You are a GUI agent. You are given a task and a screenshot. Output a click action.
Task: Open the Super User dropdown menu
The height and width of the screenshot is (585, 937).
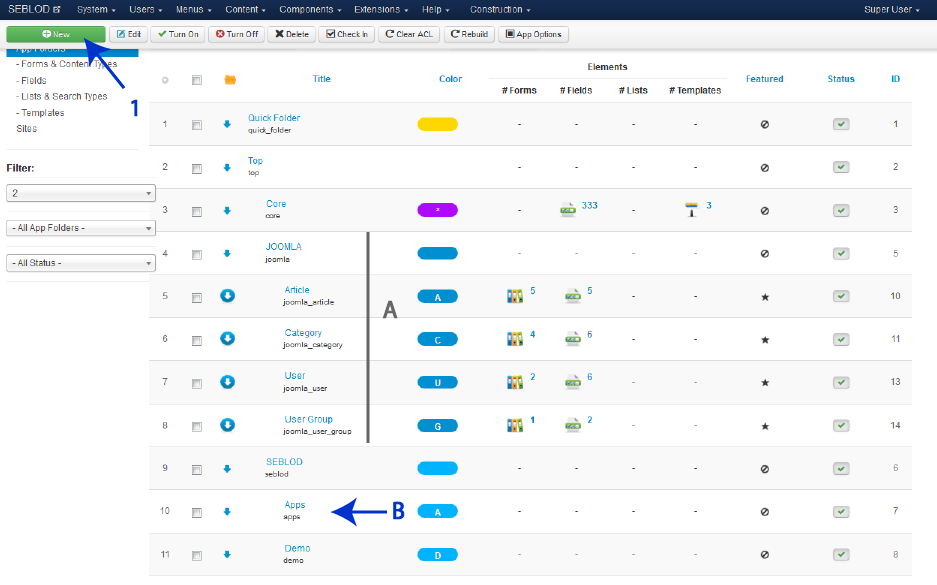coord(891,10)
